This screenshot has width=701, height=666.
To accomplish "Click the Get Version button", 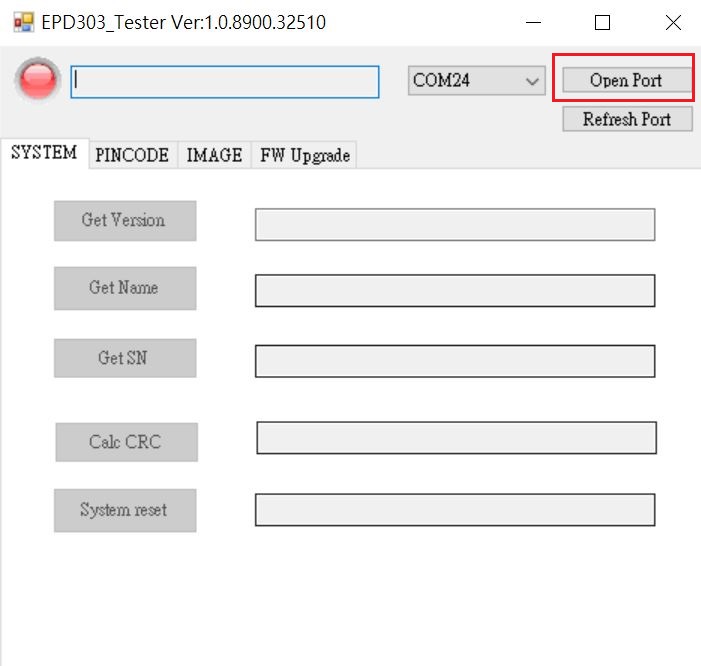I will click(x=124, y=221).
